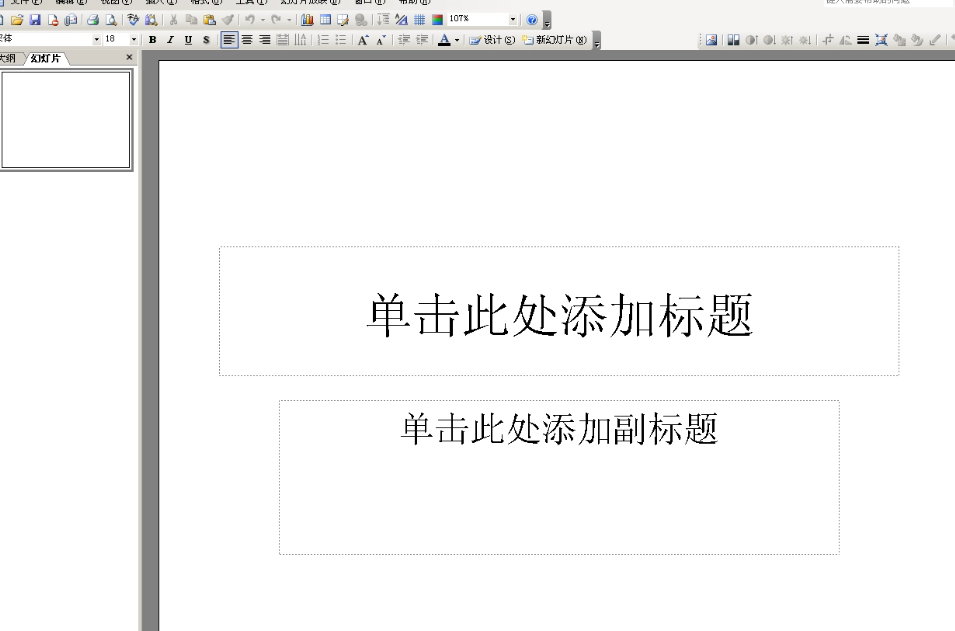The height and width of the screenshot is (631, 955).
Task: Insert a table
Action: coord(325,20)
